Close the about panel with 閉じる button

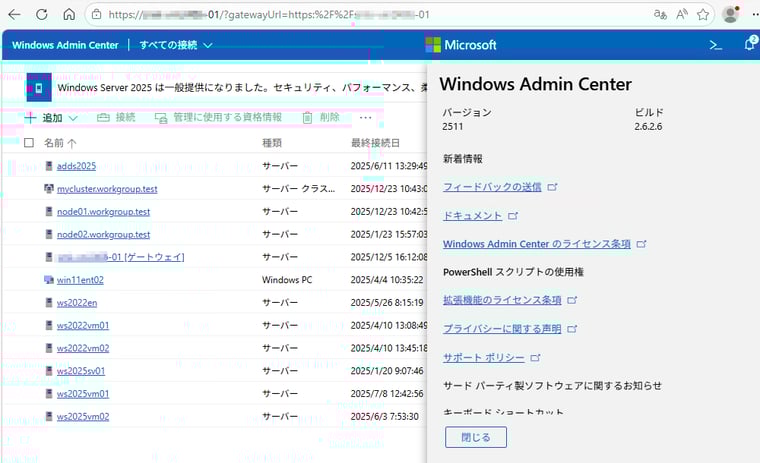click(x=476, y=437)
